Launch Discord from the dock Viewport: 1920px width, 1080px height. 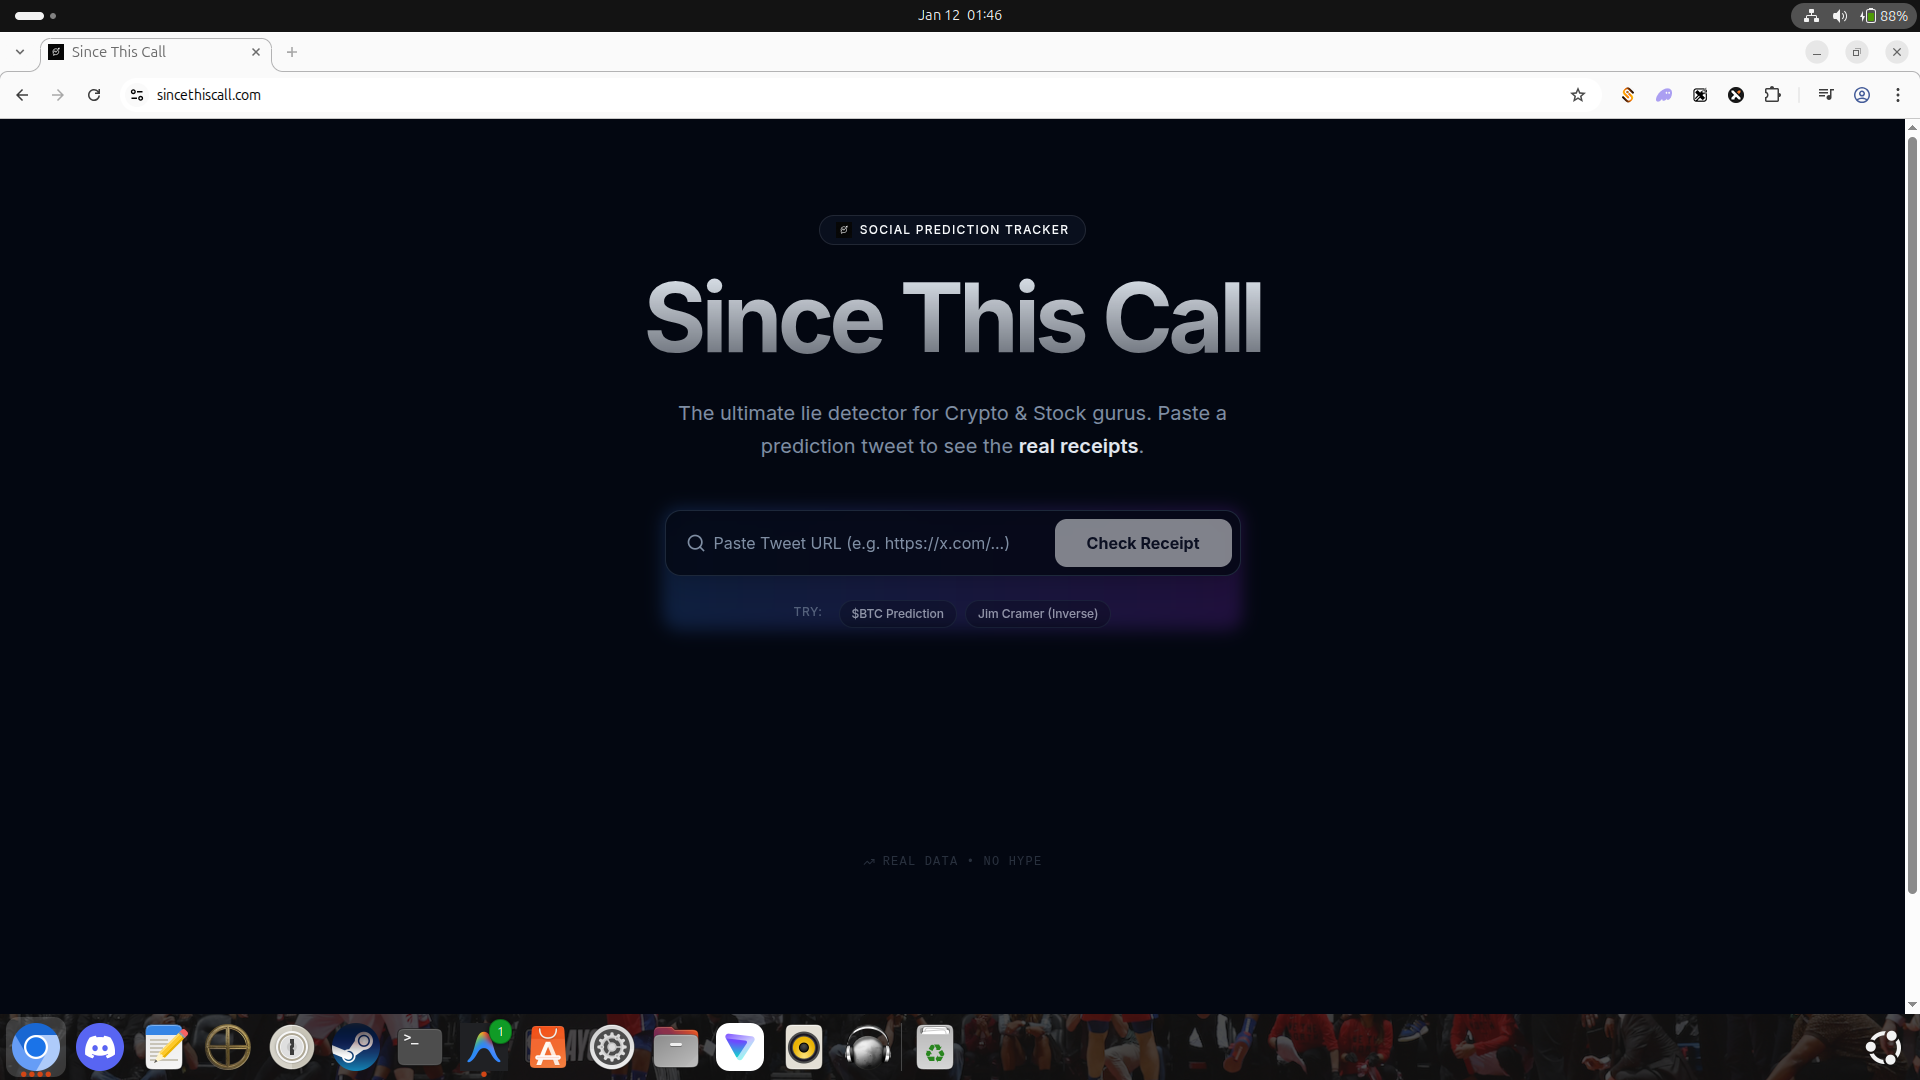click(99, 1047)
